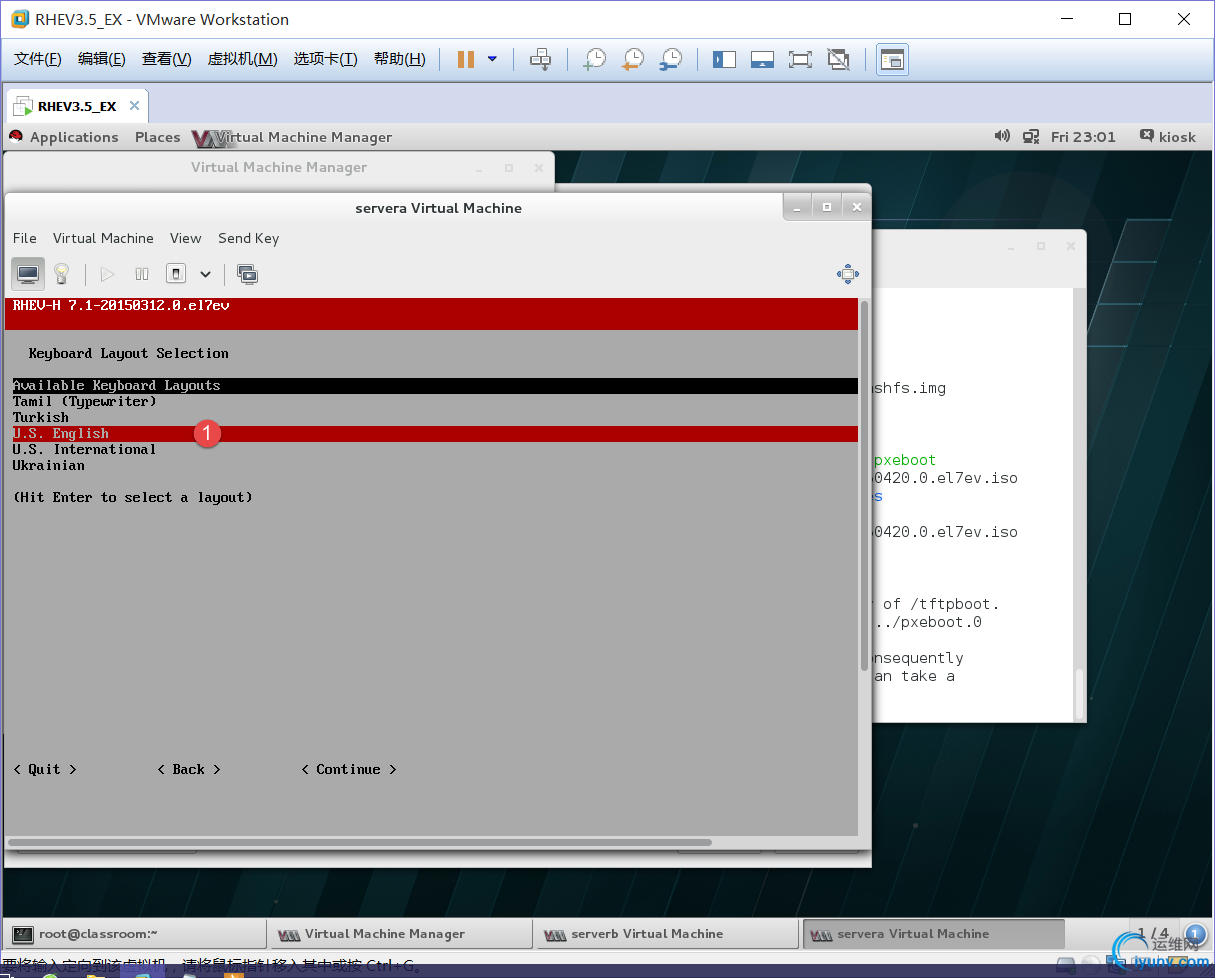1215x978 pixels.
Task: Click Virtual Machine Manager in the top panel
Action: (292, 137)
